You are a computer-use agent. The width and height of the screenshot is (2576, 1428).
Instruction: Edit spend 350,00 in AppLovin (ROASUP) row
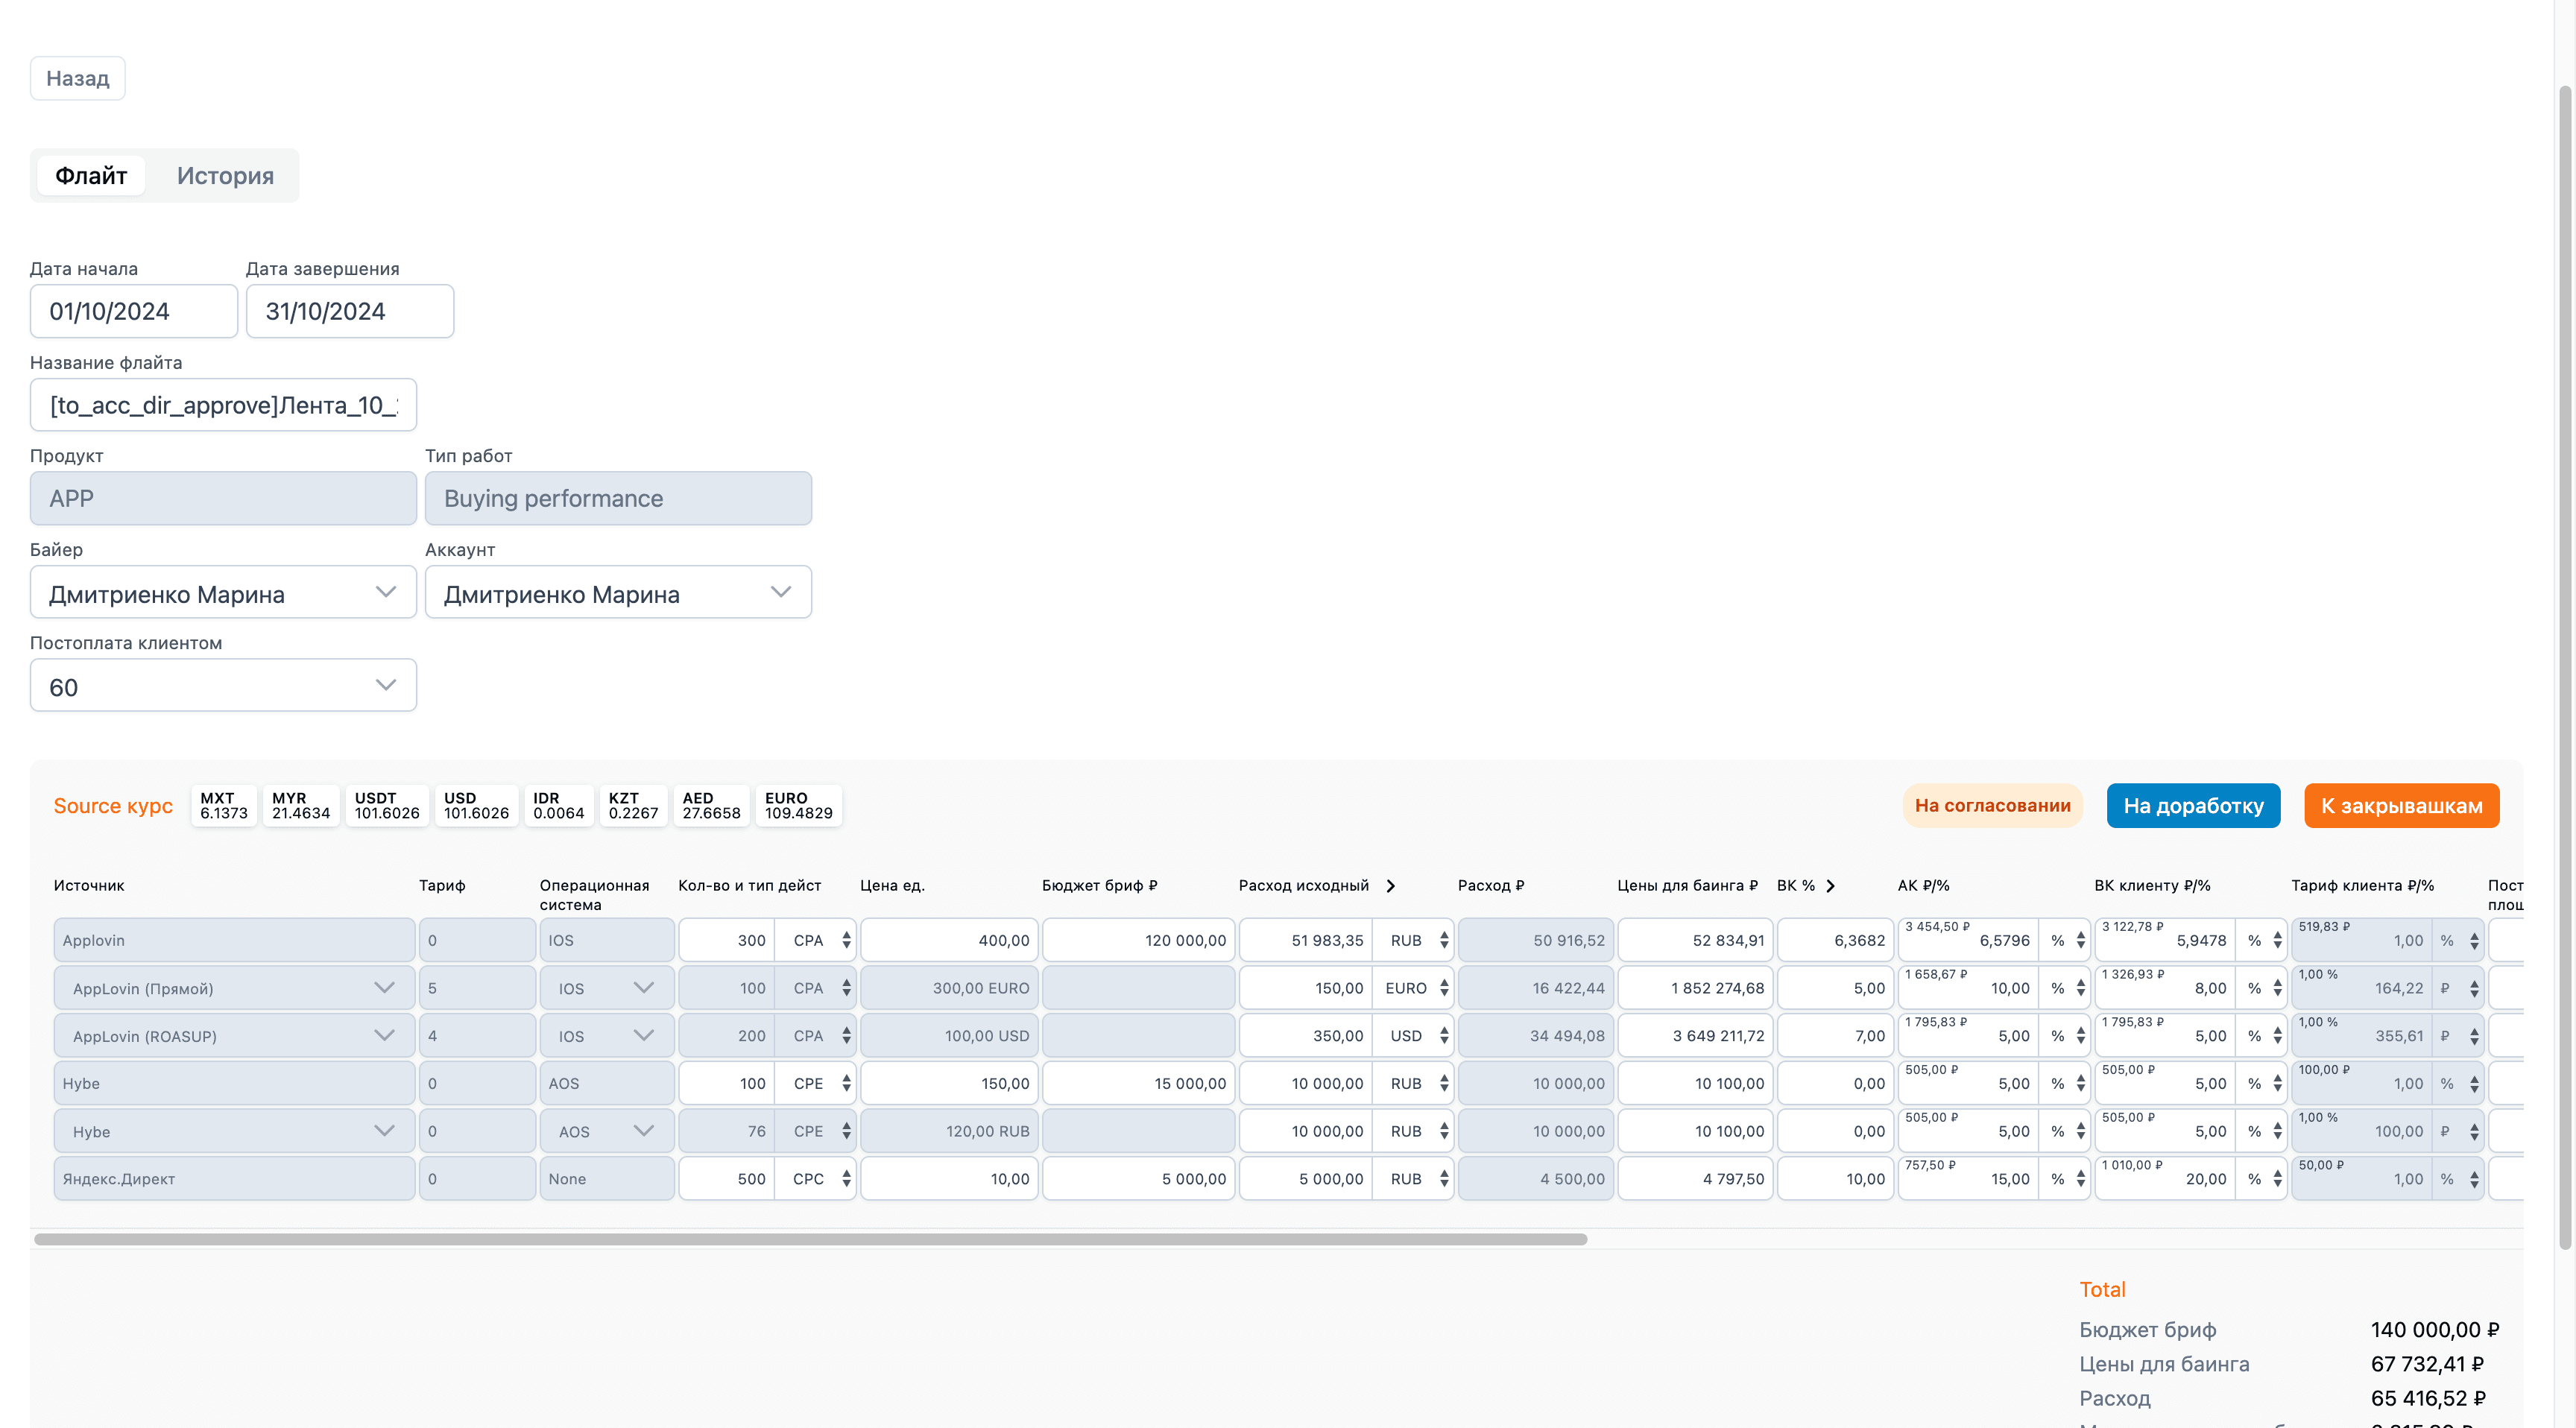(x=1306, y=1036)
